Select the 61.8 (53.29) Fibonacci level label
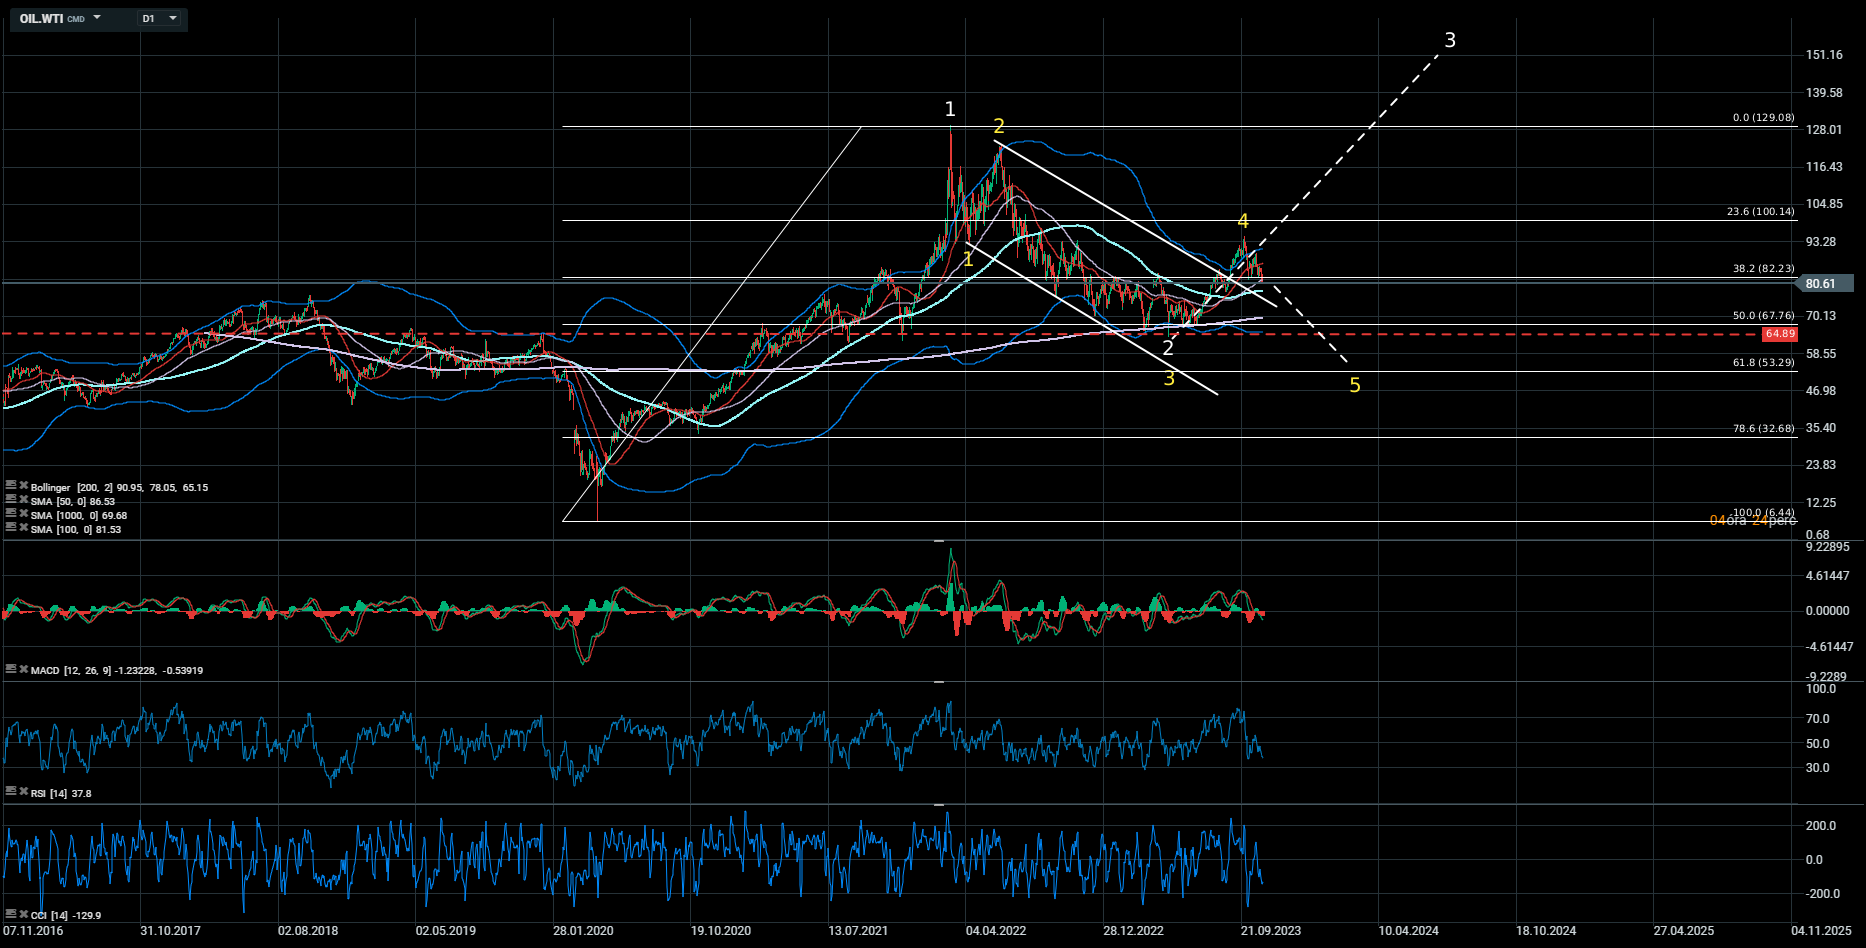 [1764, 363]
